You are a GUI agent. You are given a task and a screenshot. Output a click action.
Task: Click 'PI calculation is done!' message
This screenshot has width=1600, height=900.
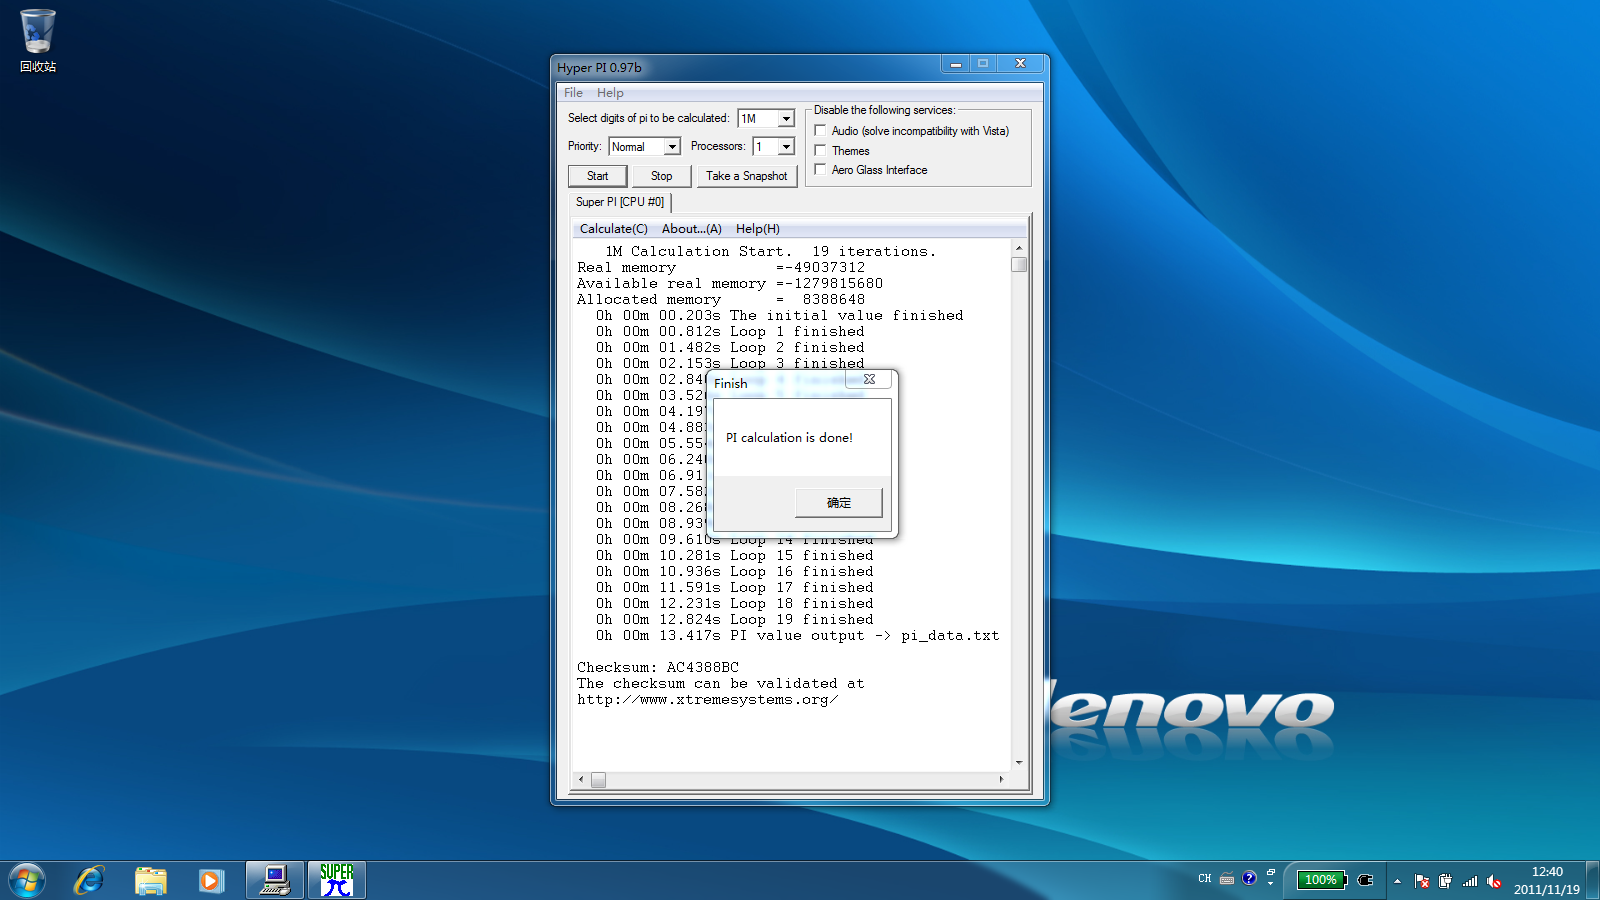pyautogui.click(x=789, y=438)
